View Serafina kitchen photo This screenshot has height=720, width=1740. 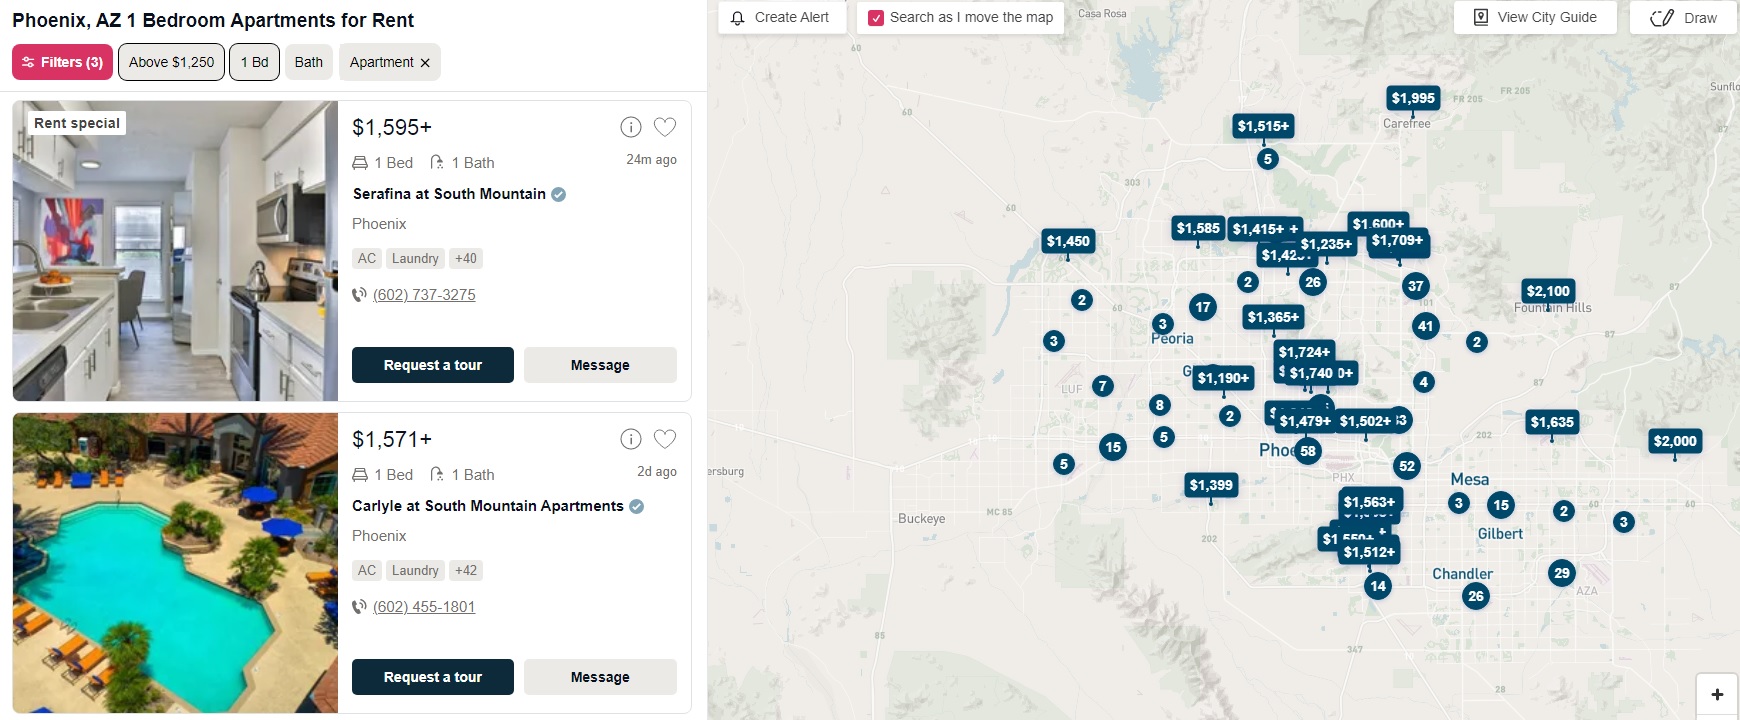point(175,251)
